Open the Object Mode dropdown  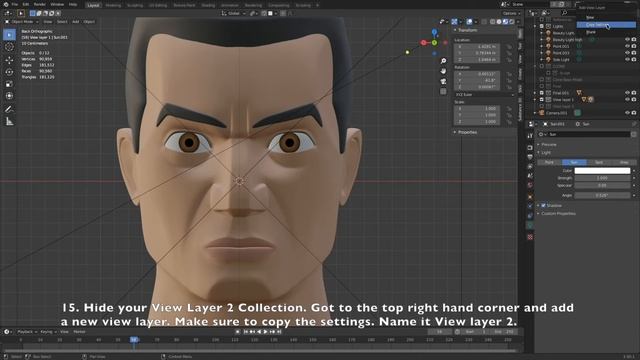tap(22, 22)
